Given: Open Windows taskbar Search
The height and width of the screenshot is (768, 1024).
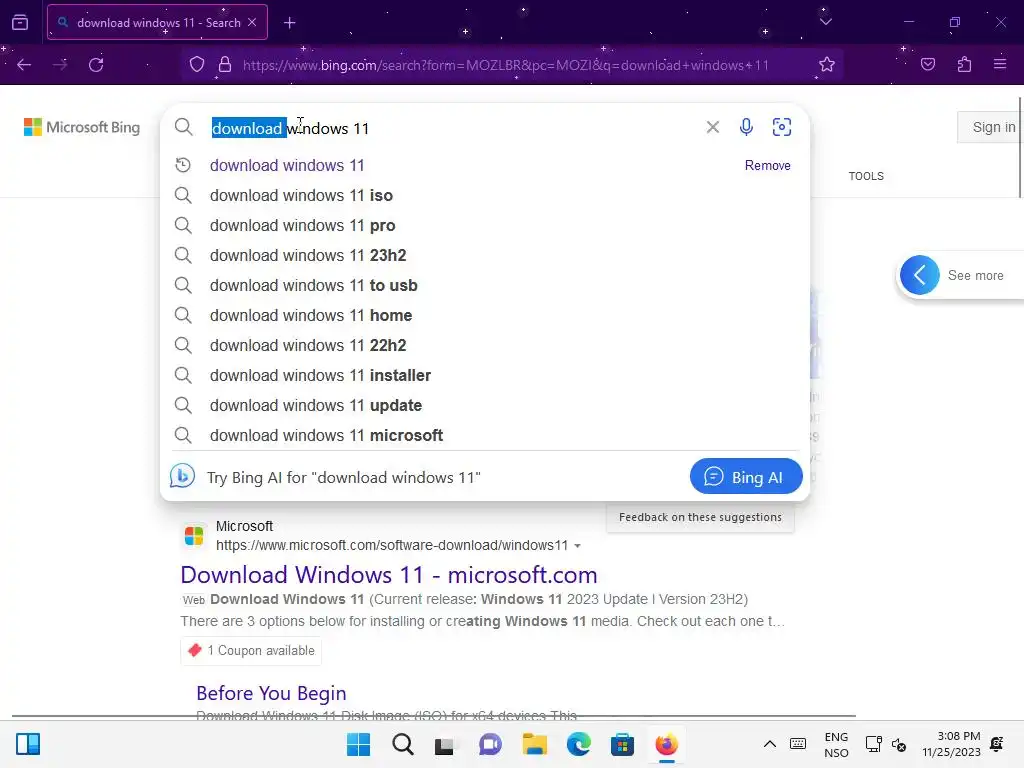Looking at the screenshot, I should pyautogui.click(x=402, y=744).
